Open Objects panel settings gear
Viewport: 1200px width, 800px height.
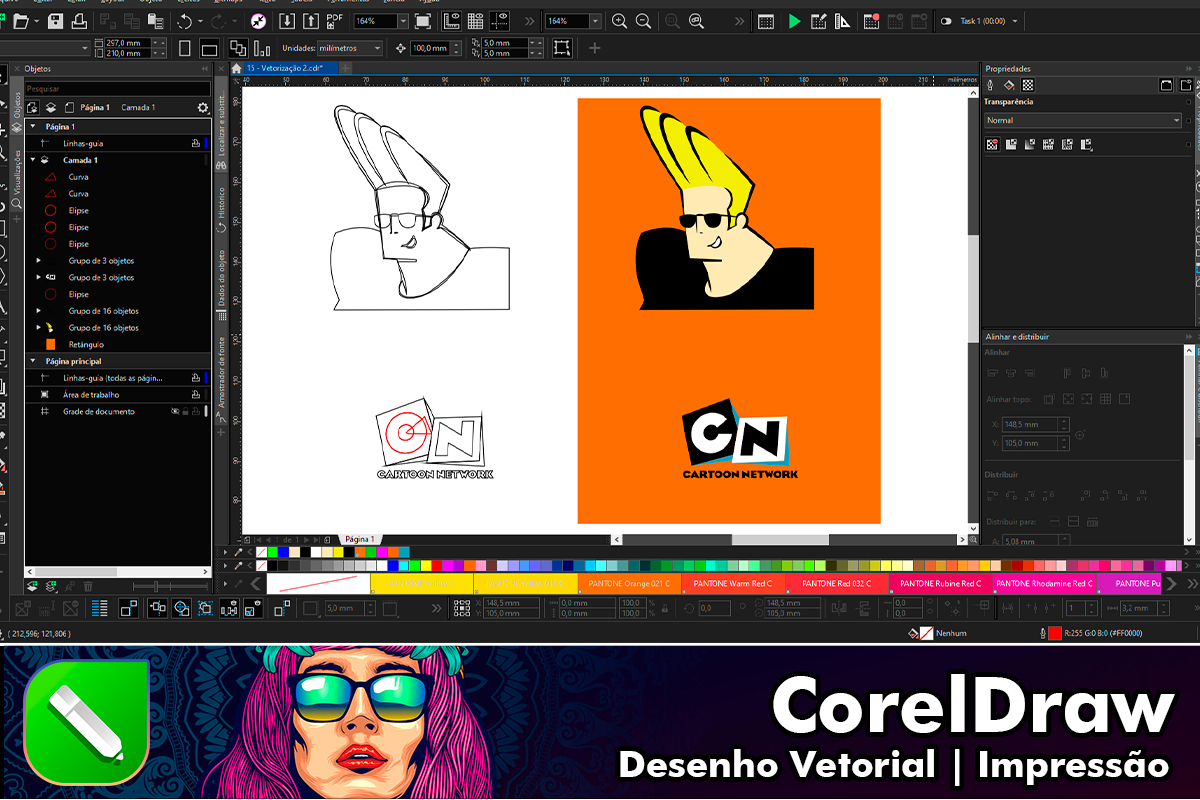coord(204,107)
